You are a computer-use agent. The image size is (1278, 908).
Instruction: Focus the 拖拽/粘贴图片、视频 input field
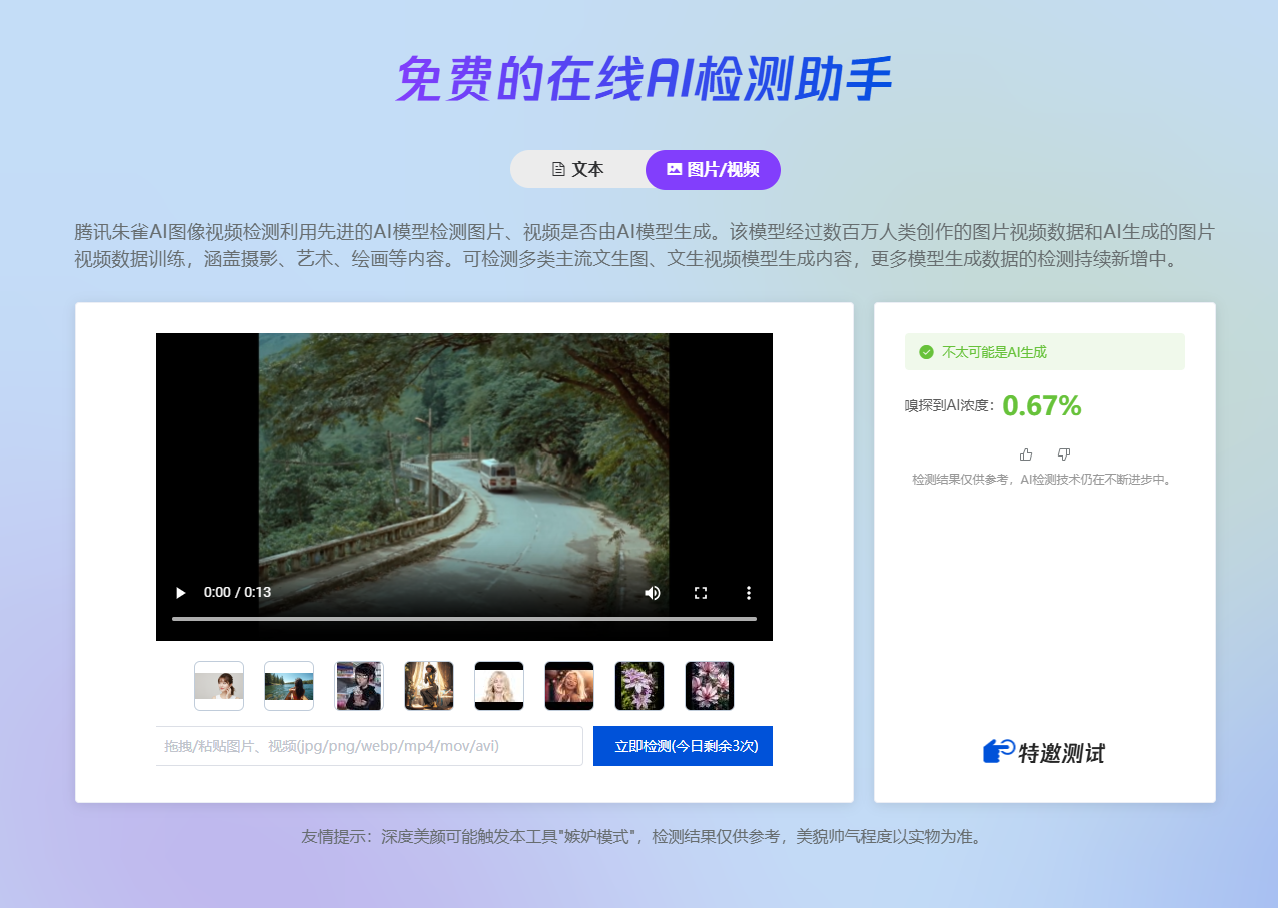(369, 746)
